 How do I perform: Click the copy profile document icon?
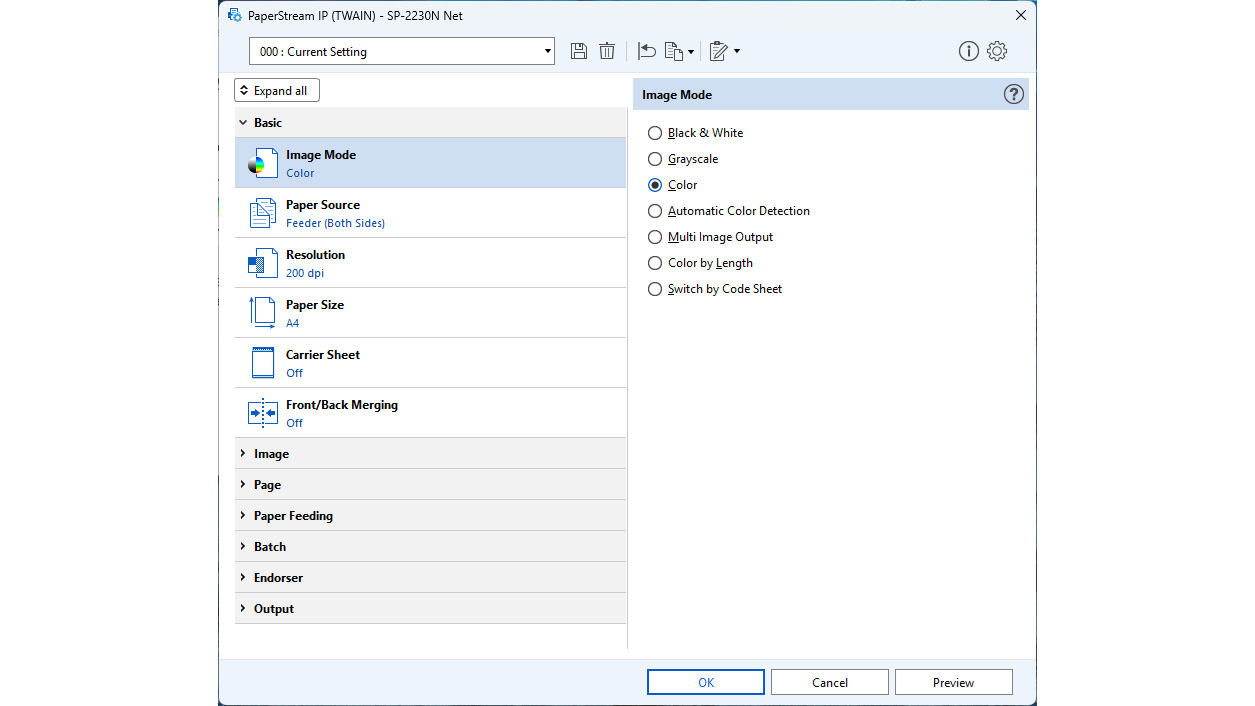tap(674, 51)
